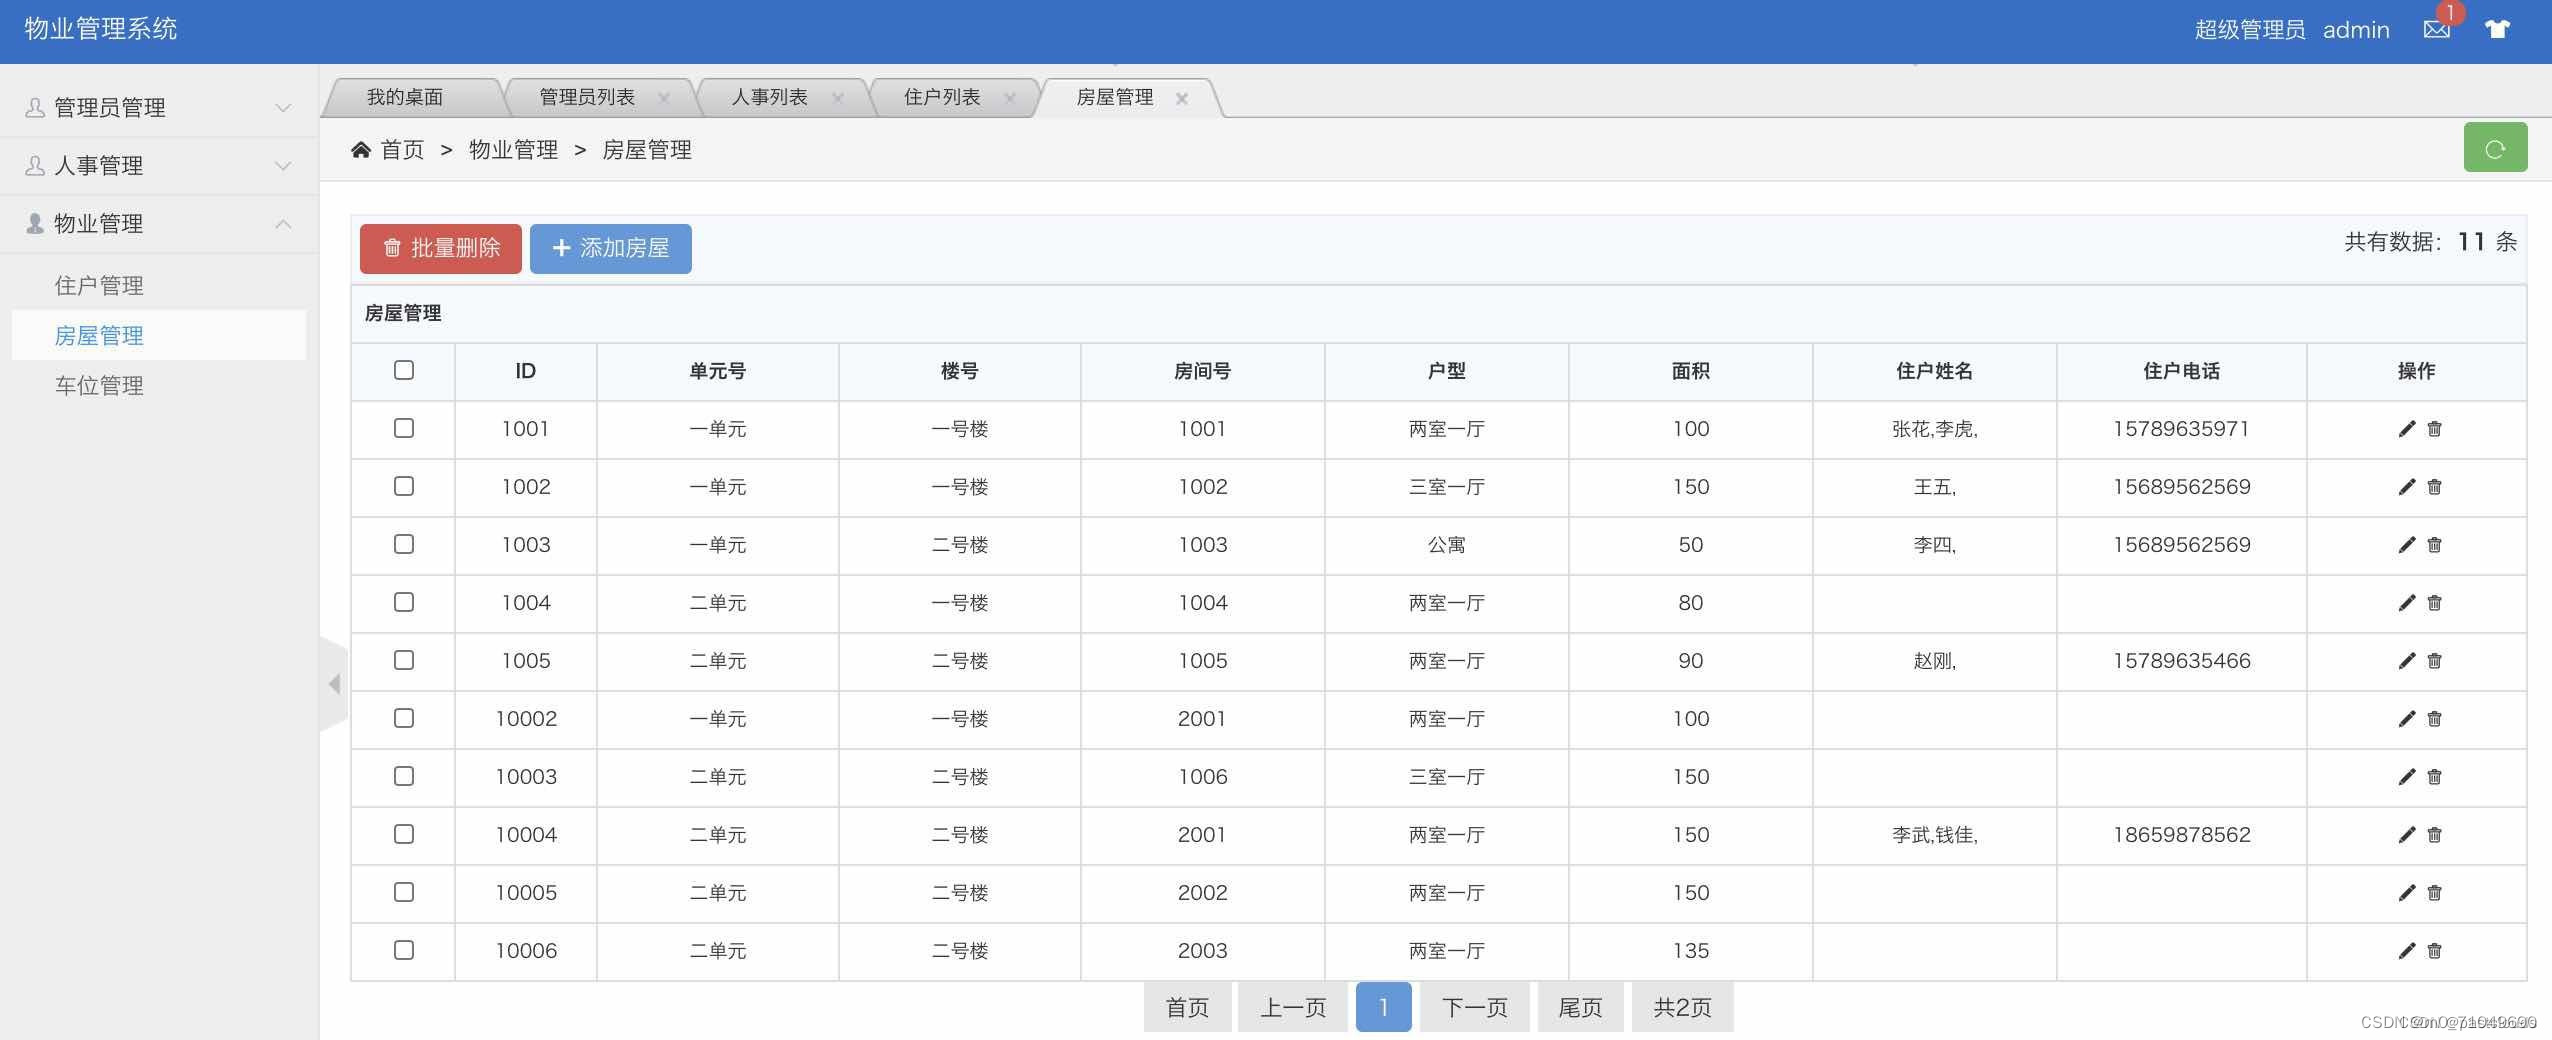The image size is (2552, 1040).
Task: Check the box for row ID 1003
Action: click(404, 544)
